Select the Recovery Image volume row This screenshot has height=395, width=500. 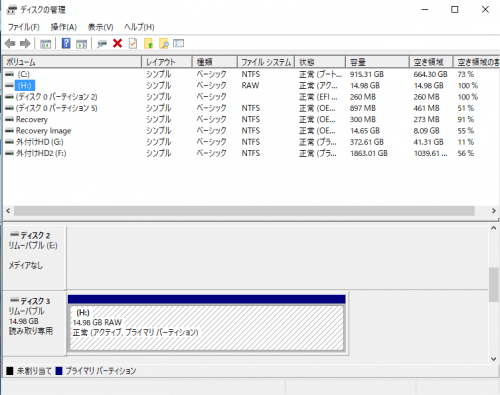pyautogui.click(x=251, y=131)
